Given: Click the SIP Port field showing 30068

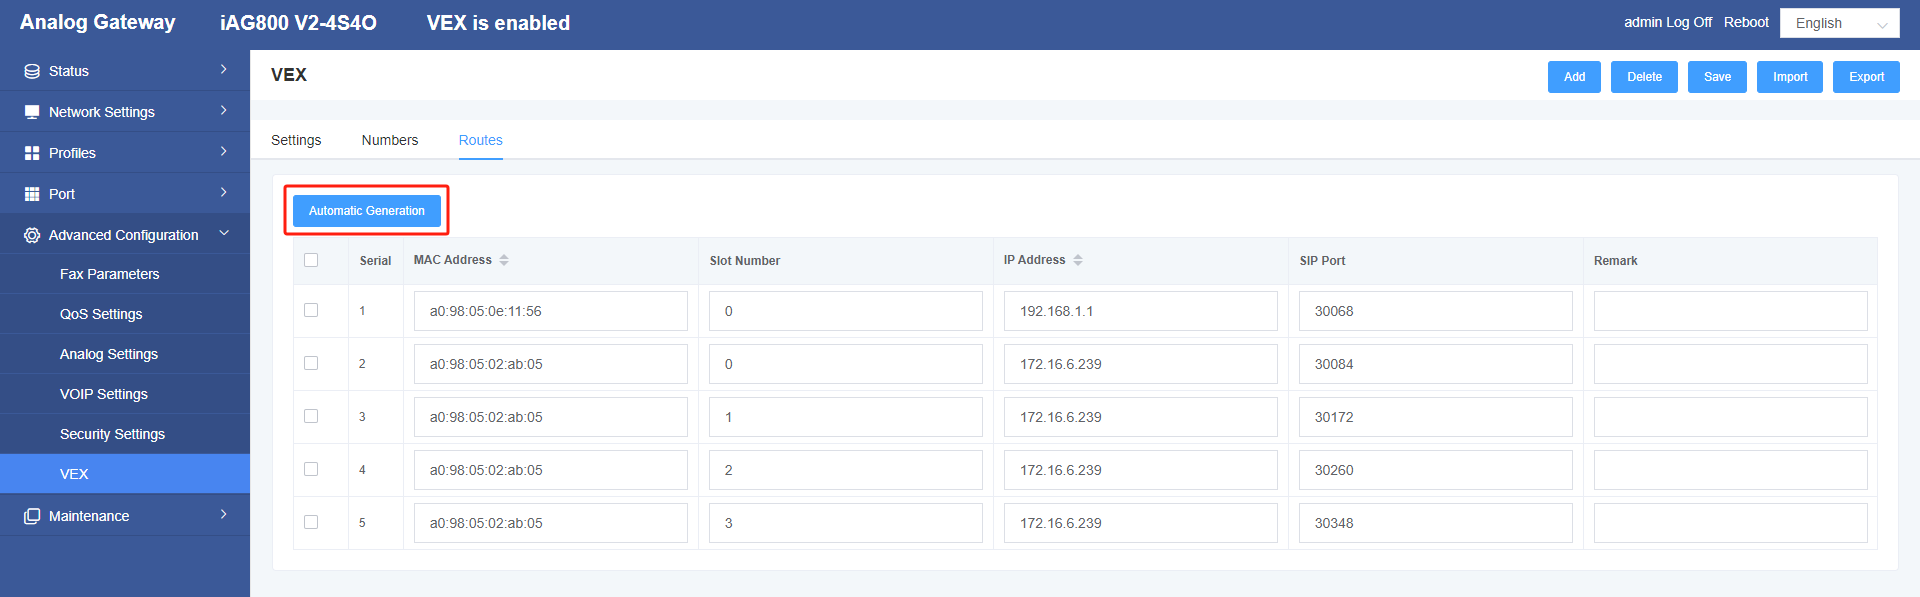Looking at the screenshot, I should pyautogui.click(x=1435, y=311).
